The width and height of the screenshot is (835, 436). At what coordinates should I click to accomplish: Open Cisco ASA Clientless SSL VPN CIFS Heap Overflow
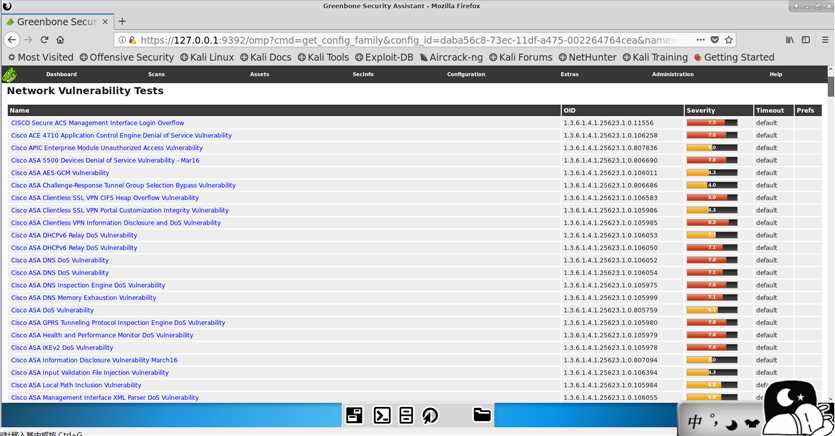(x=105, y=198)
